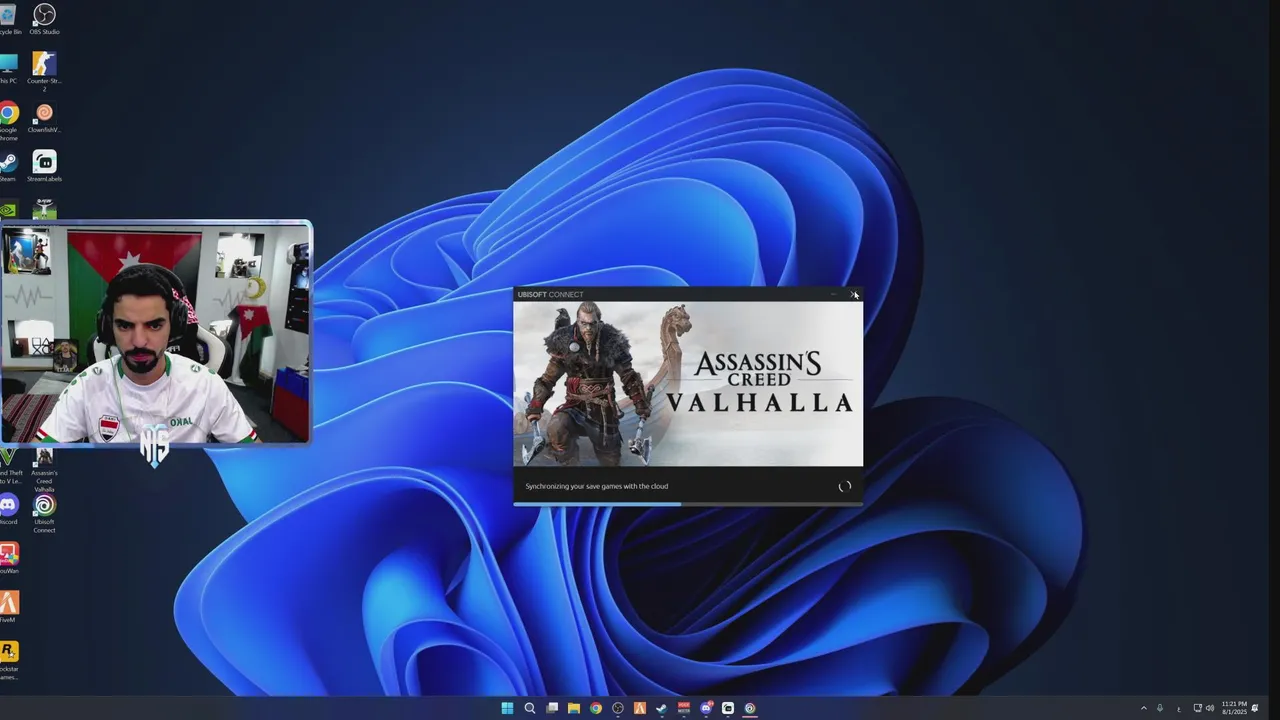The image size is (1280, 720).
Task: Click the Assassin's Creed Valhalla splash image
Action: [x=688, y=384]
